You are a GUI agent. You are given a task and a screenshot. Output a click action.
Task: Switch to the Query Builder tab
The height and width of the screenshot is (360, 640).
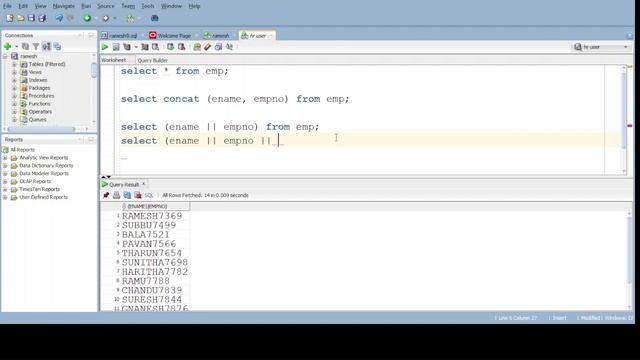[x=153, y=60]
